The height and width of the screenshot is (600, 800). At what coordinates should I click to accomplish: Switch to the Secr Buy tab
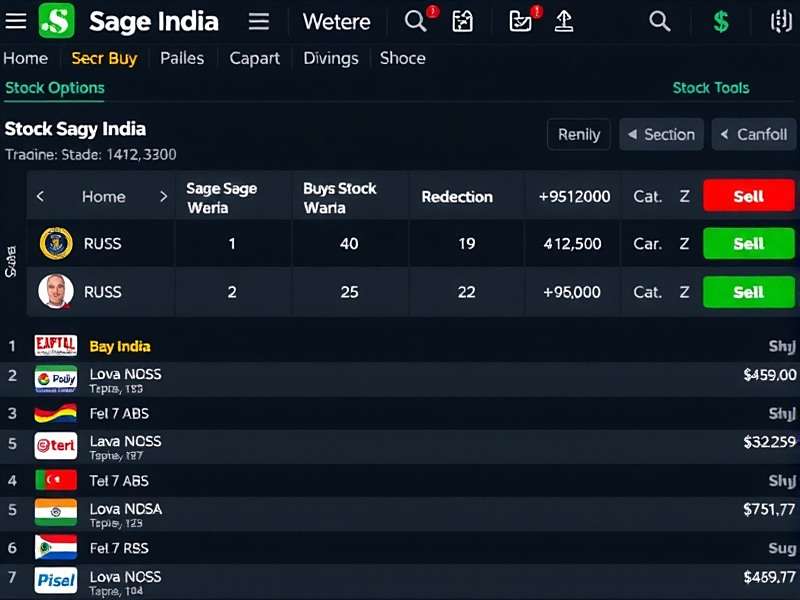click(x=104, y=58)
